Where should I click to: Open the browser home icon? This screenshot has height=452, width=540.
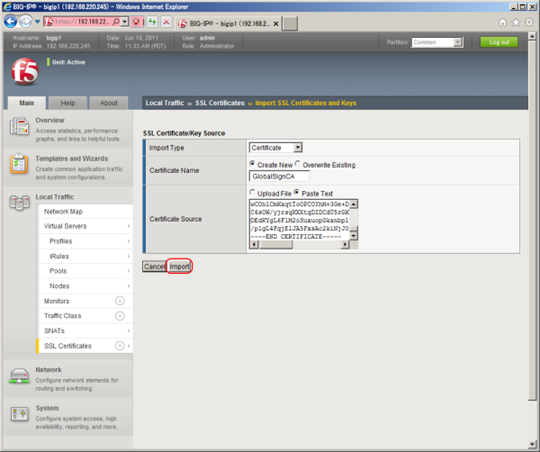502,22
